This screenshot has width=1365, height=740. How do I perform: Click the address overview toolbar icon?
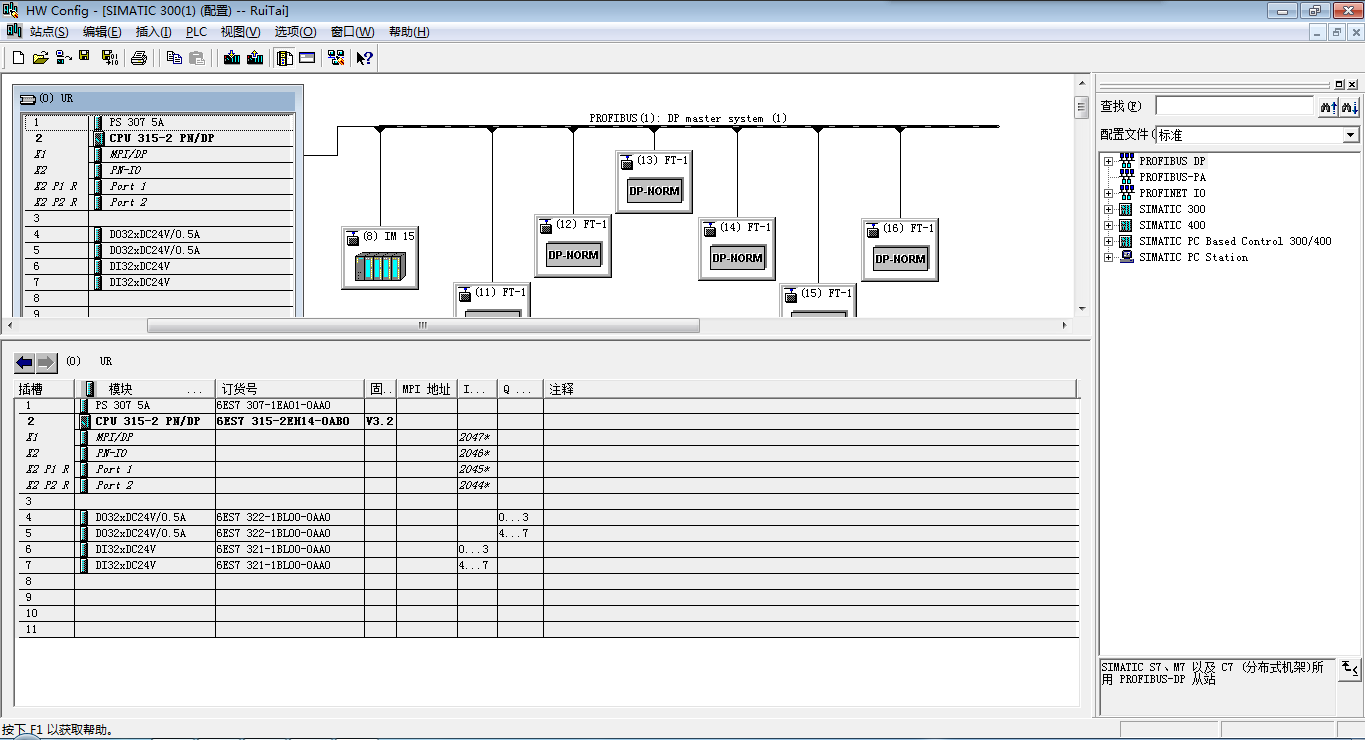click(307, 58)
